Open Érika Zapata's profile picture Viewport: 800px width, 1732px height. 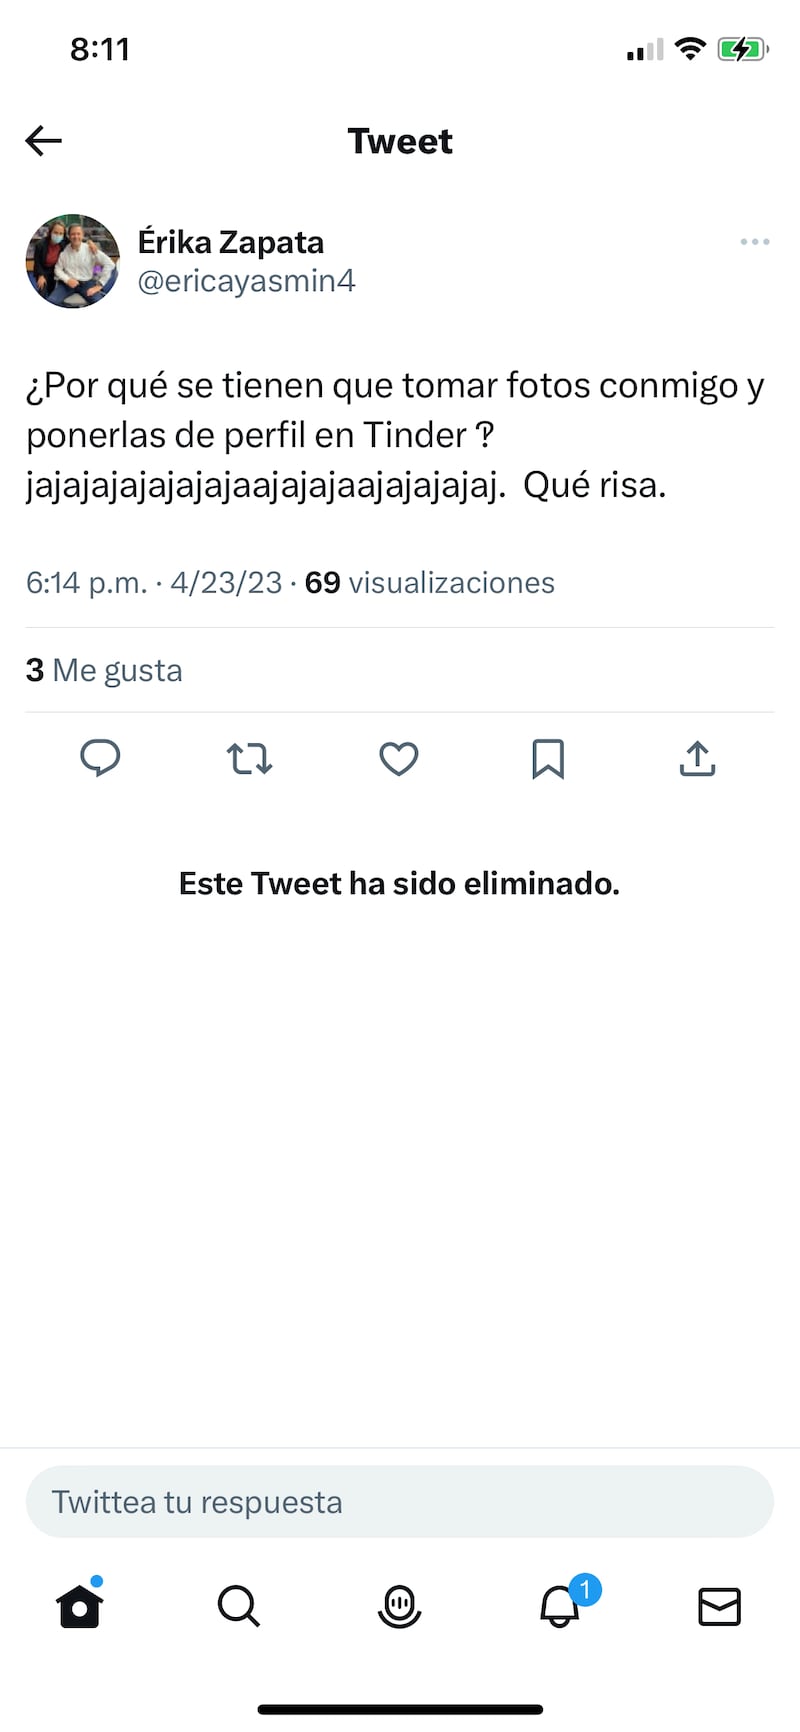(x=72, y=261)
